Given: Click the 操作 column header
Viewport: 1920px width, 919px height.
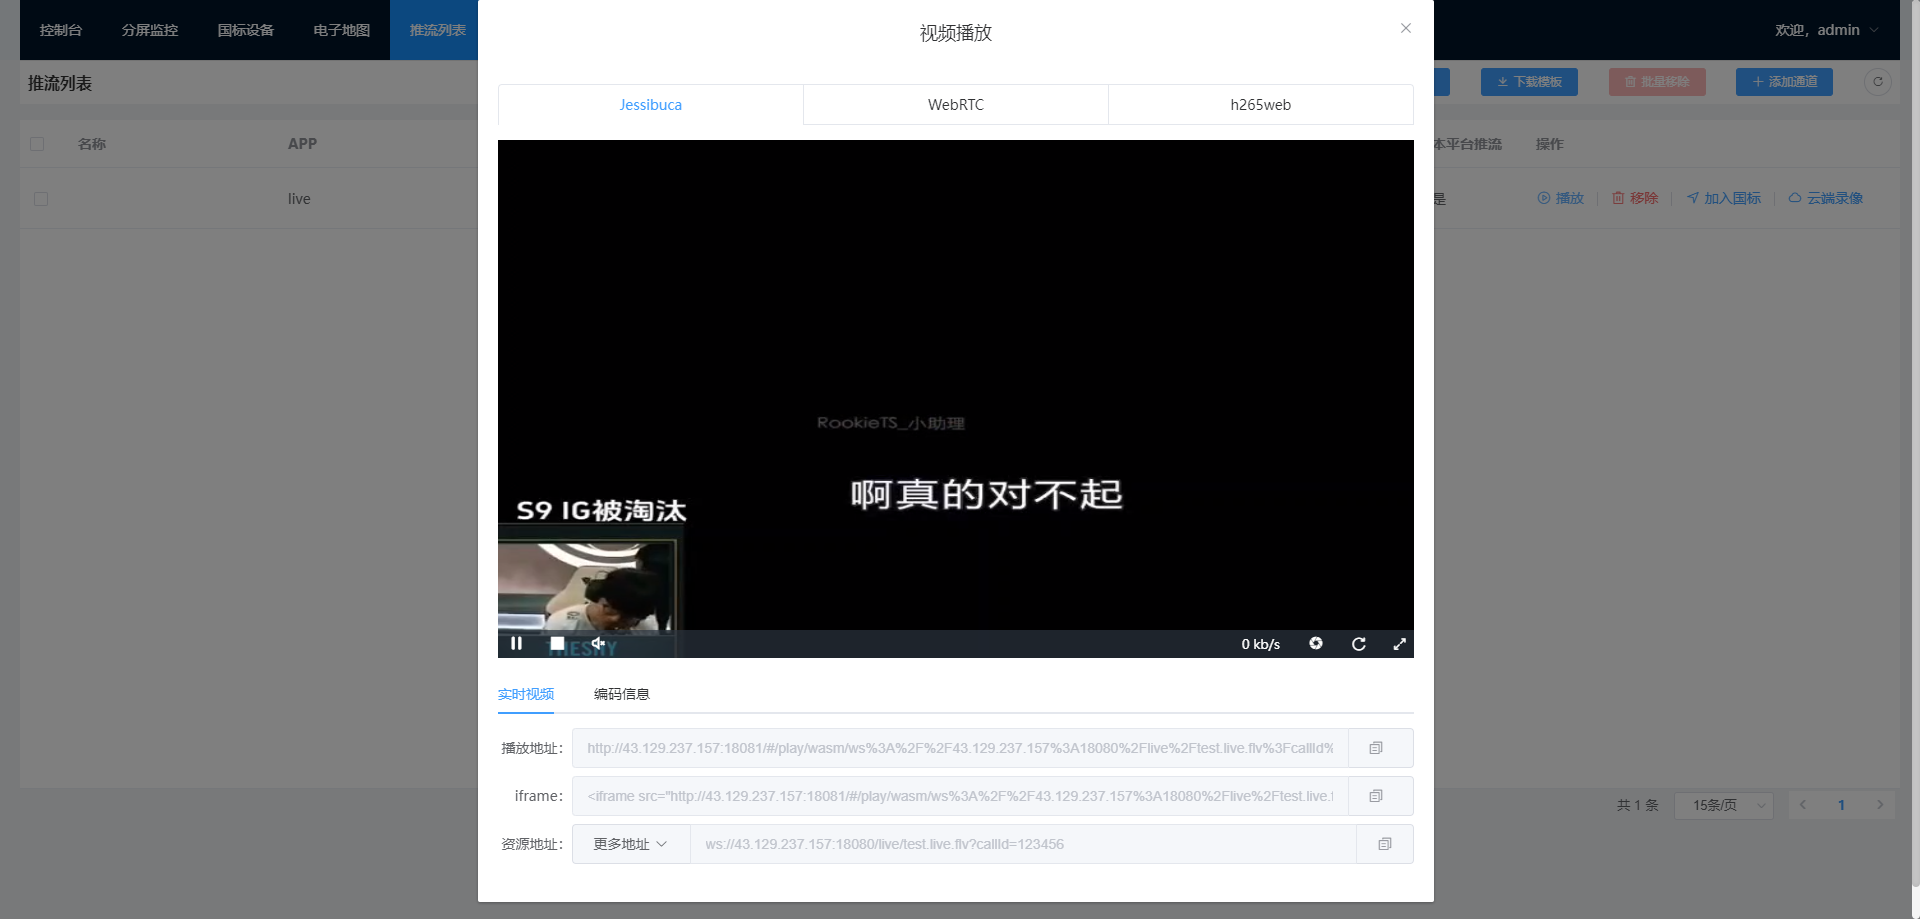Looking at the screenshot, I should click(x=1549, y=144).
